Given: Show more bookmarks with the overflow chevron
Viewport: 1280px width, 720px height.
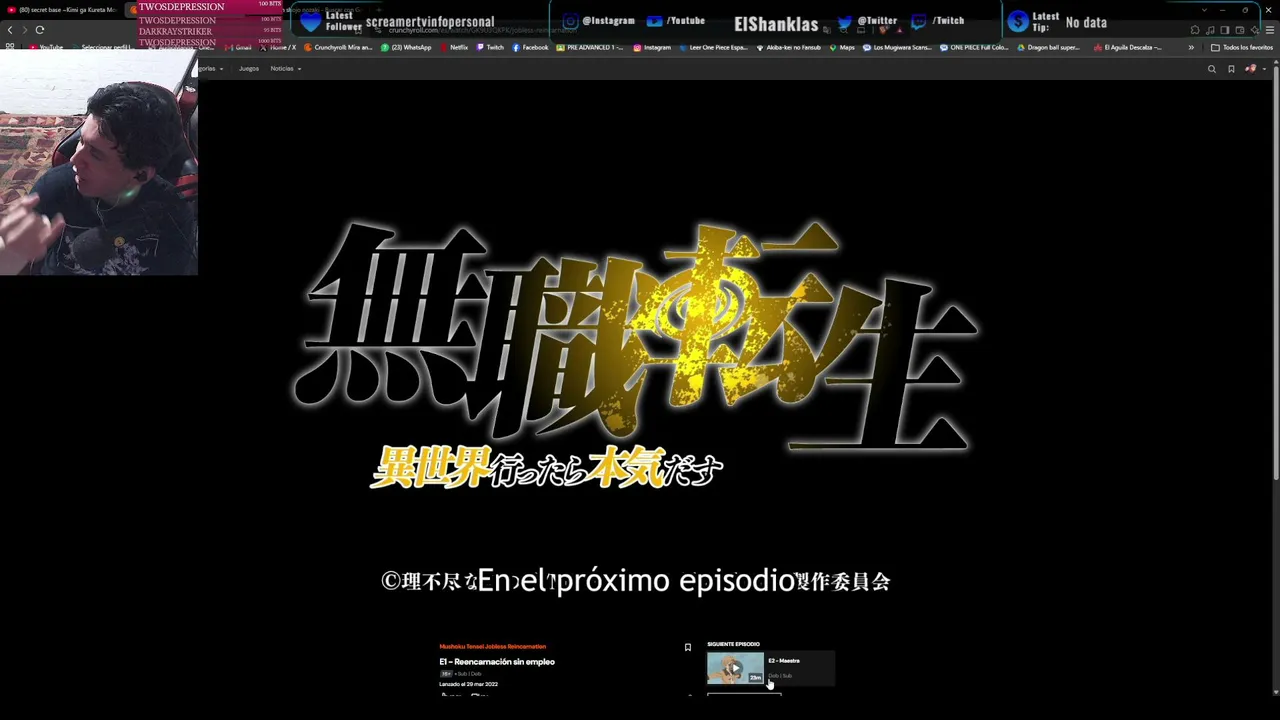Looking at the screenshot, I should coord(1191,47).
